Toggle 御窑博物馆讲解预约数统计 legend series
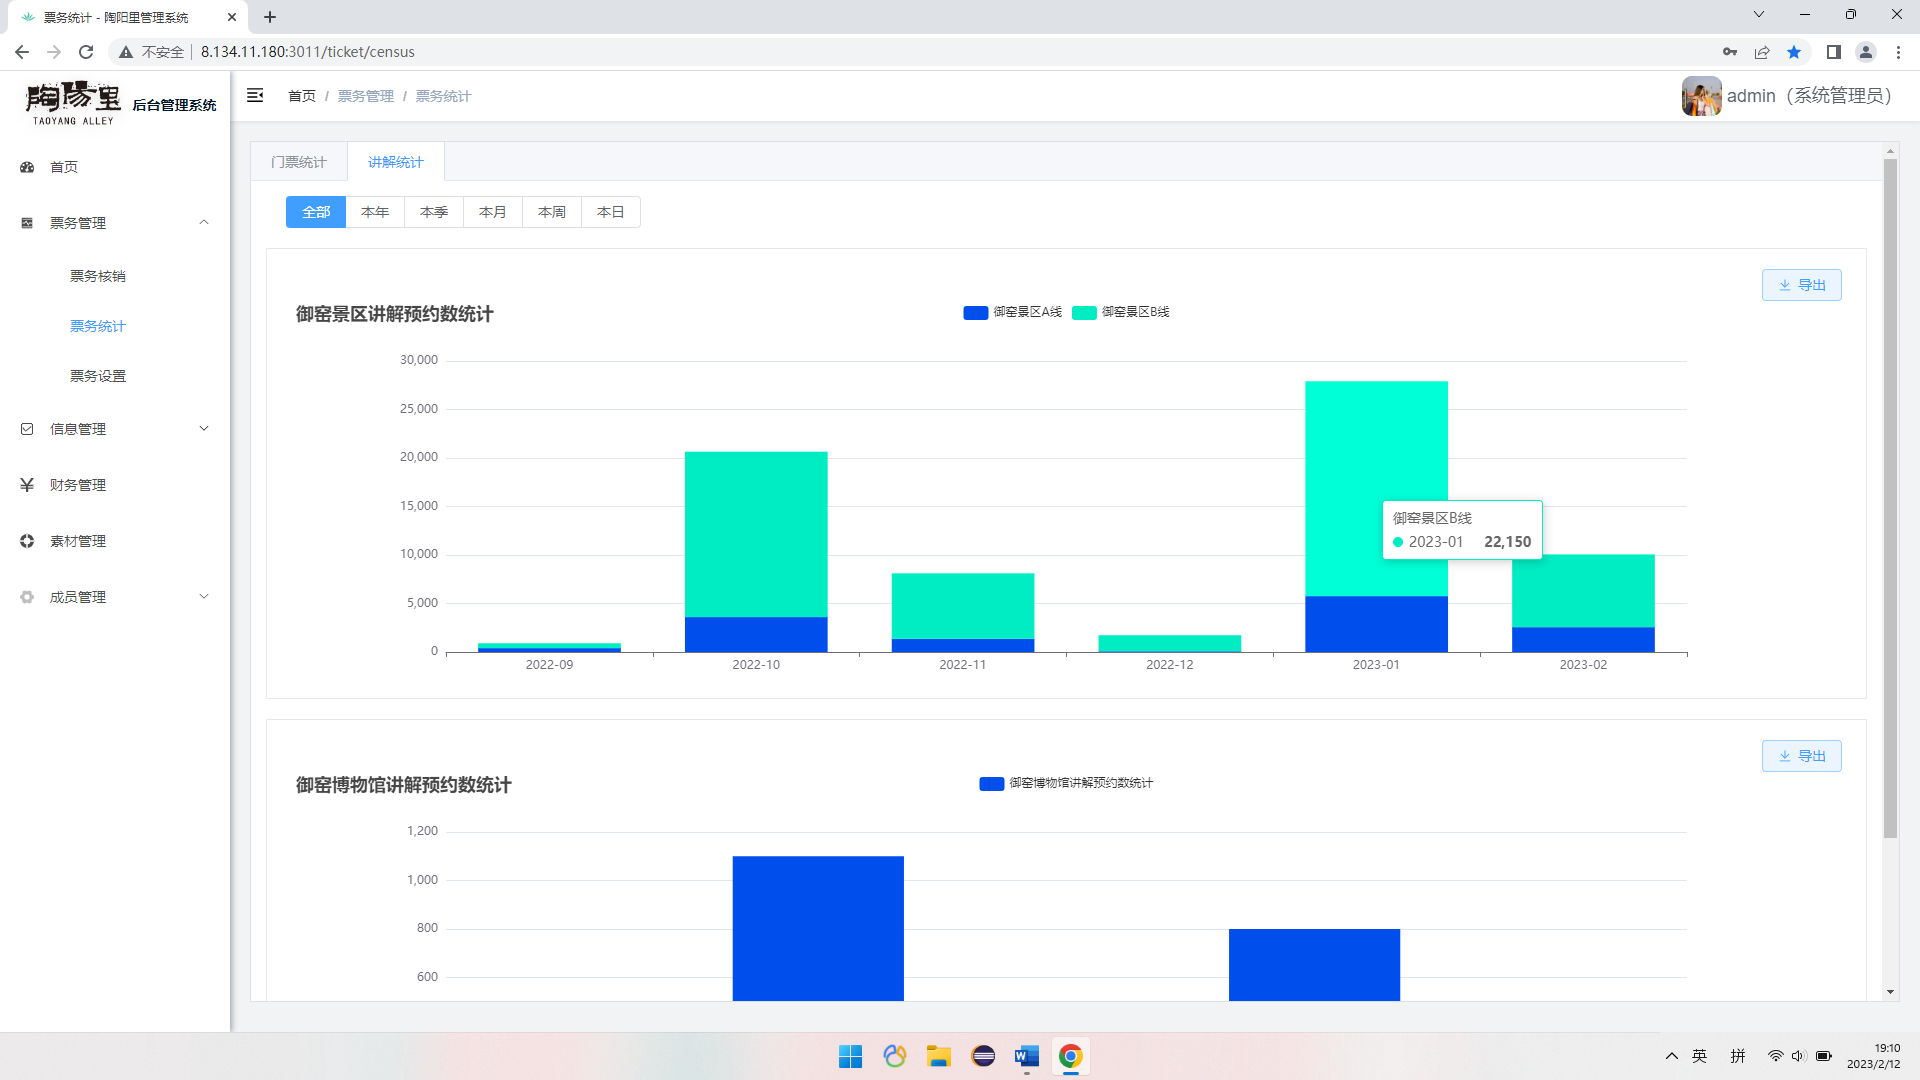This screenshot has width=1920, height=1080. pyautogui.click(x=1067, y=783)
